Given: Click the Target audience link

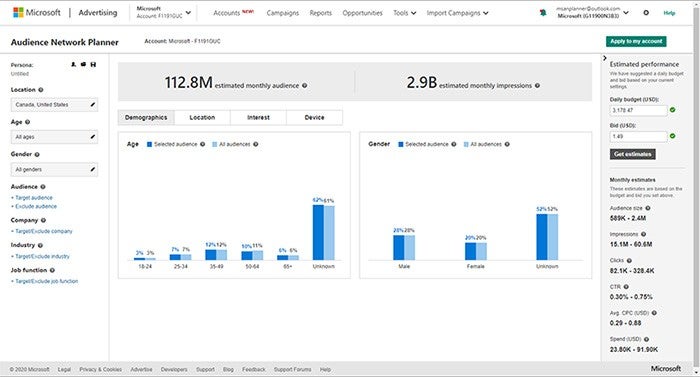Looking at the screenshot, I should tap(33, 197).
